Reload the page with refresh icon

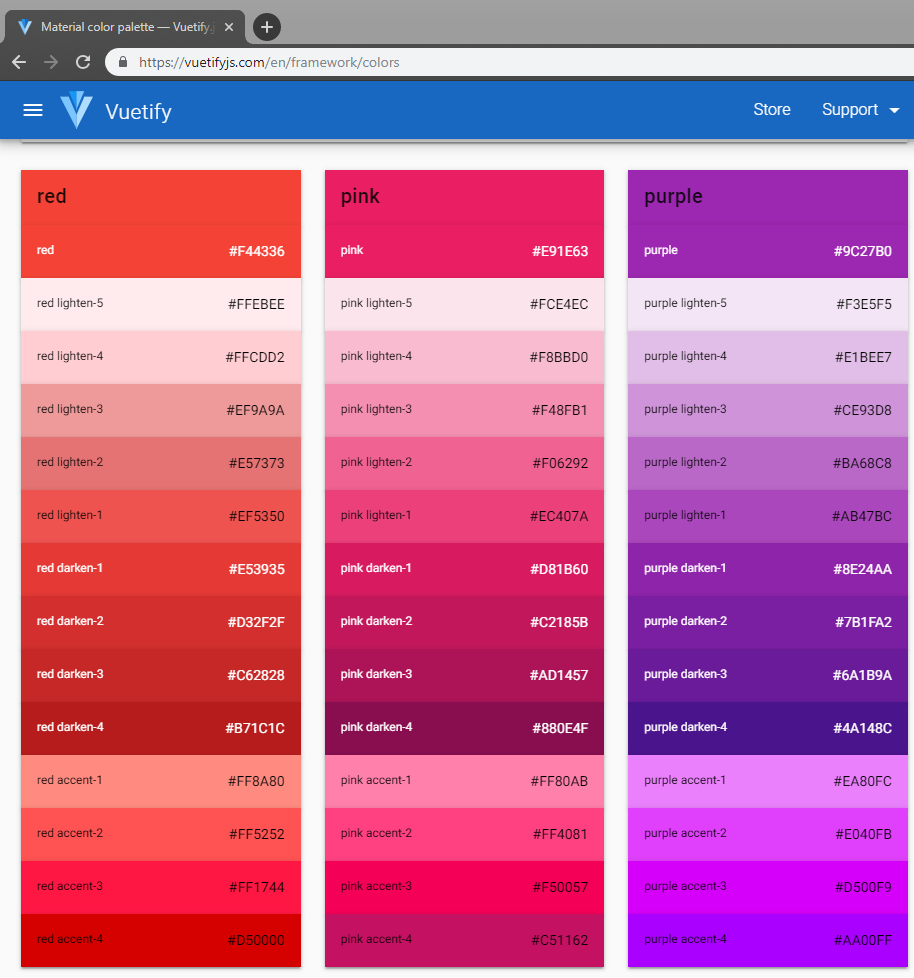click(x=84, y=62)
